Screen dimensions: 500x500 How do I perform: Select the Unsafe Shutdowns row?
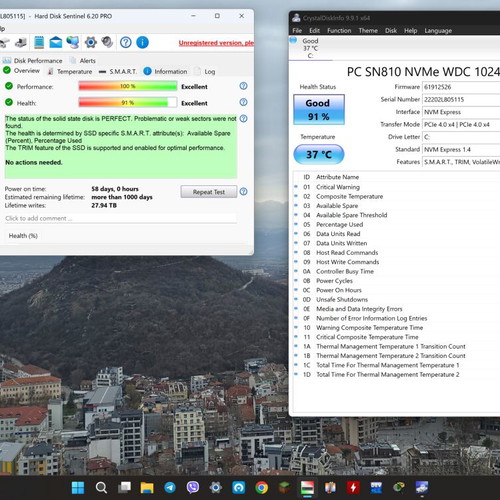397,299
